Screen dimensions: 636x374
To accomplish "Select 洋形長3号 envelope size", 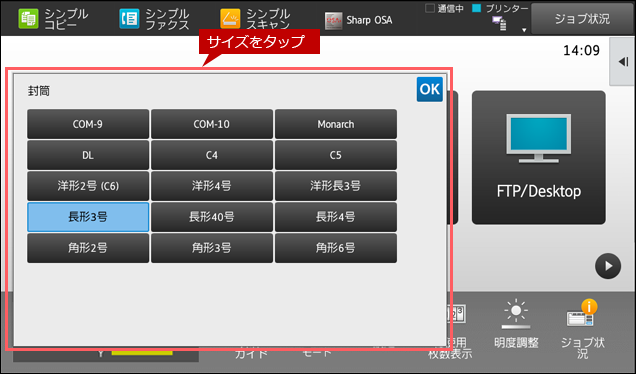I will pos(336,186).
